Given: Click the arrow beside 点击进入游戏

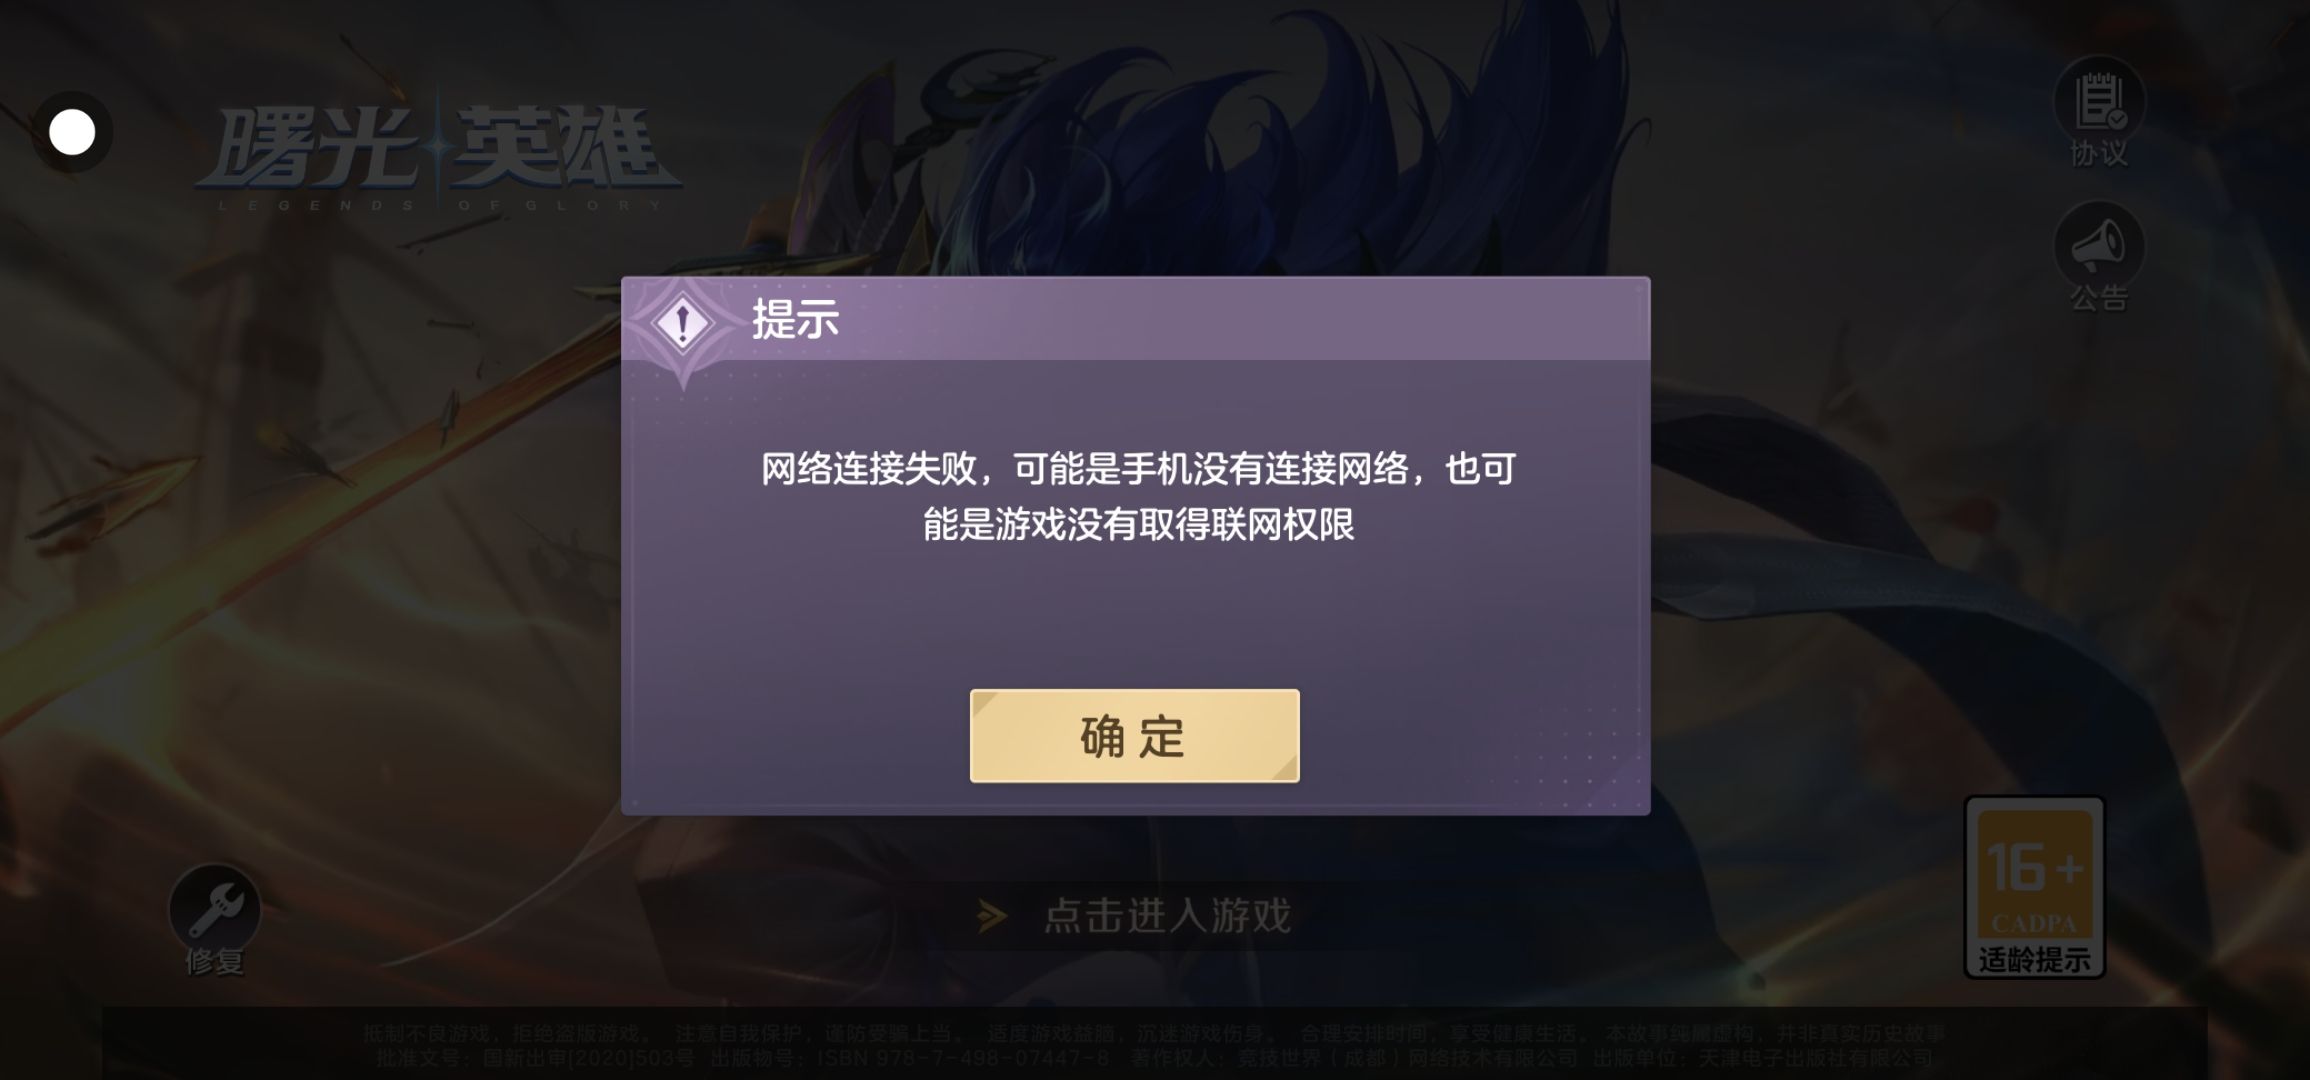Looking at the screenshot, I should [x=992, y=916].
